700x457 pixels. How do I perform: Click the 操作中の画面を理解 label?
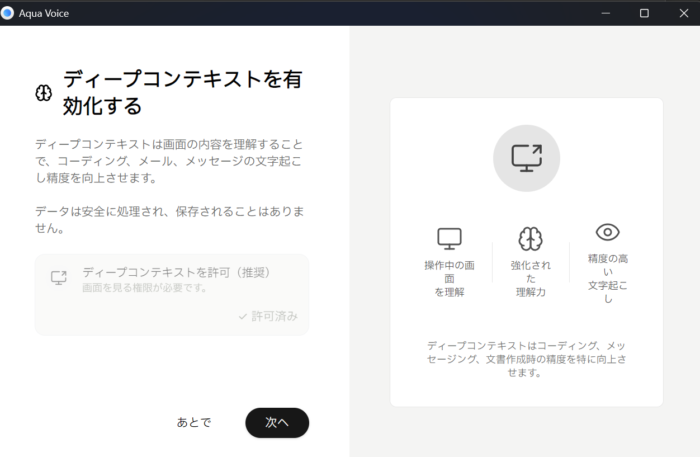pyautogui.click(x=449, y=278)
